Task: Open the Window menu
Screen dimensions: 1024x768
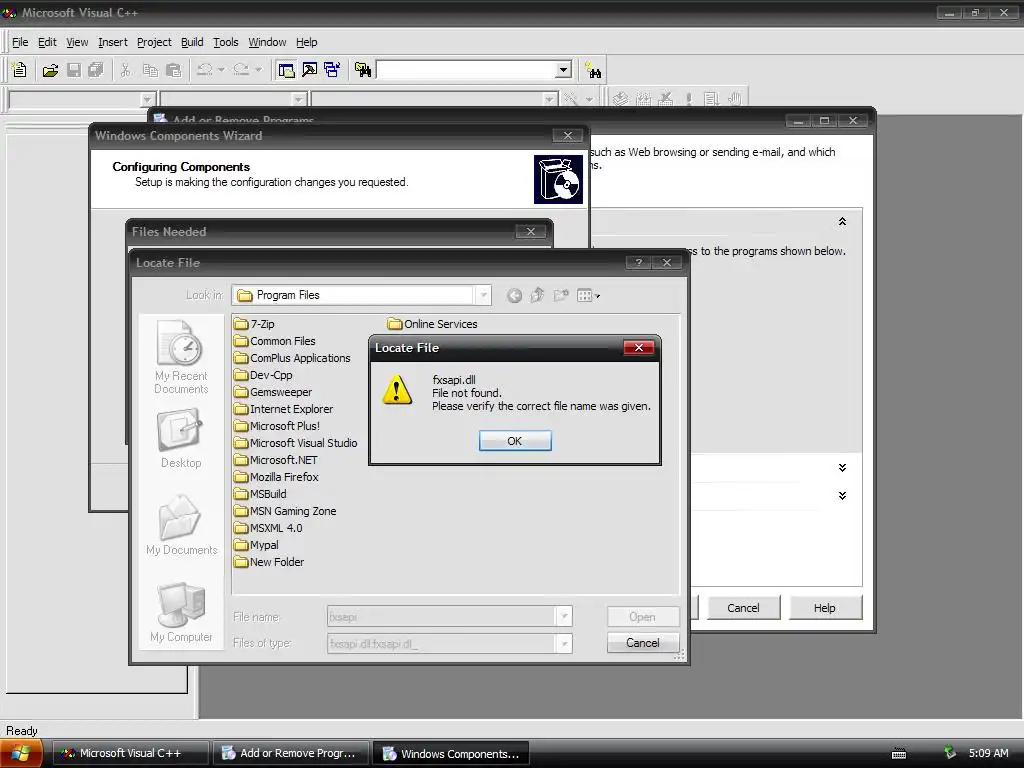Action: (x=267, y=42)
